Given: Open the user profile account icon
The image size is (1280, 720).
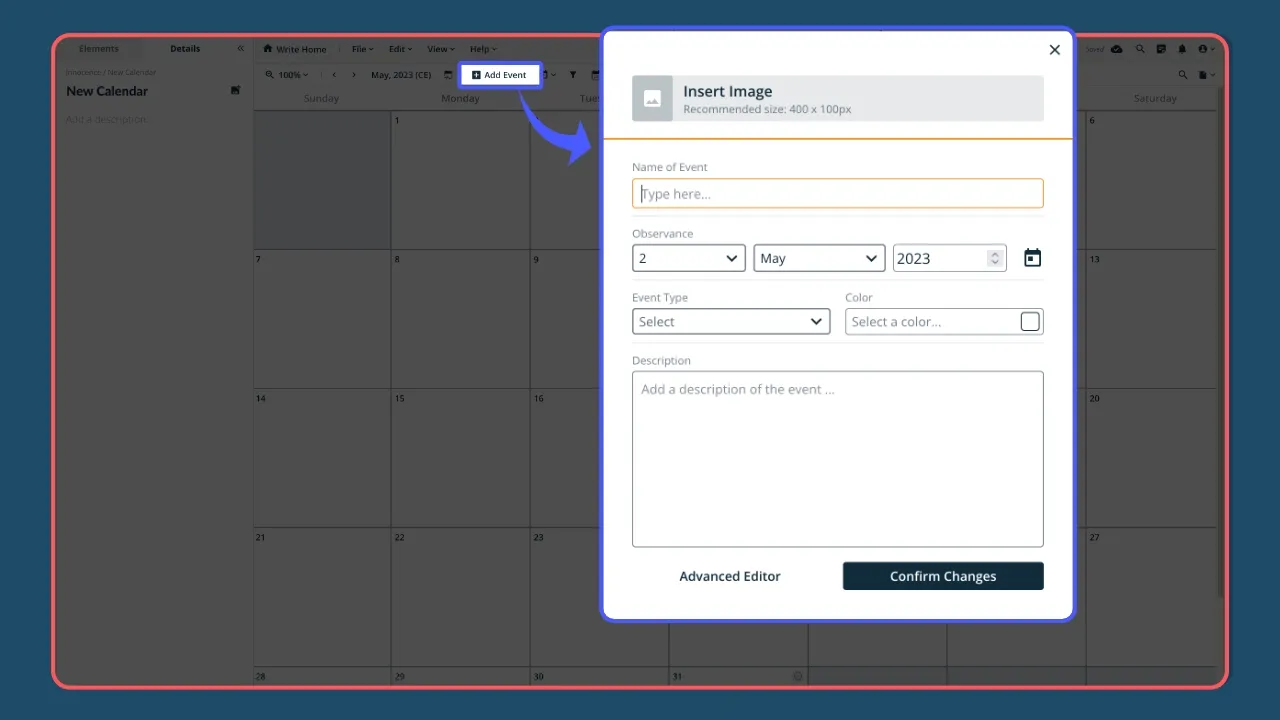Looking at the screenshot, I should (x=1203, y=49).
